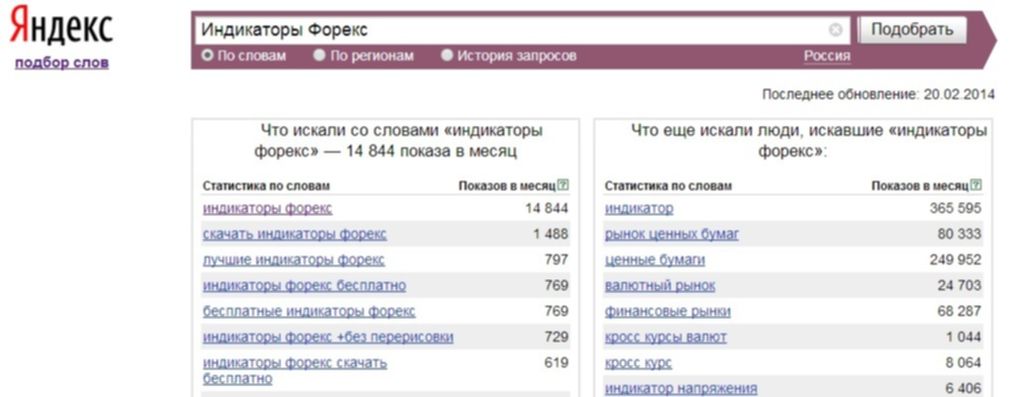Open help icon beside right 'Показов в месяц'

point(976,185)
